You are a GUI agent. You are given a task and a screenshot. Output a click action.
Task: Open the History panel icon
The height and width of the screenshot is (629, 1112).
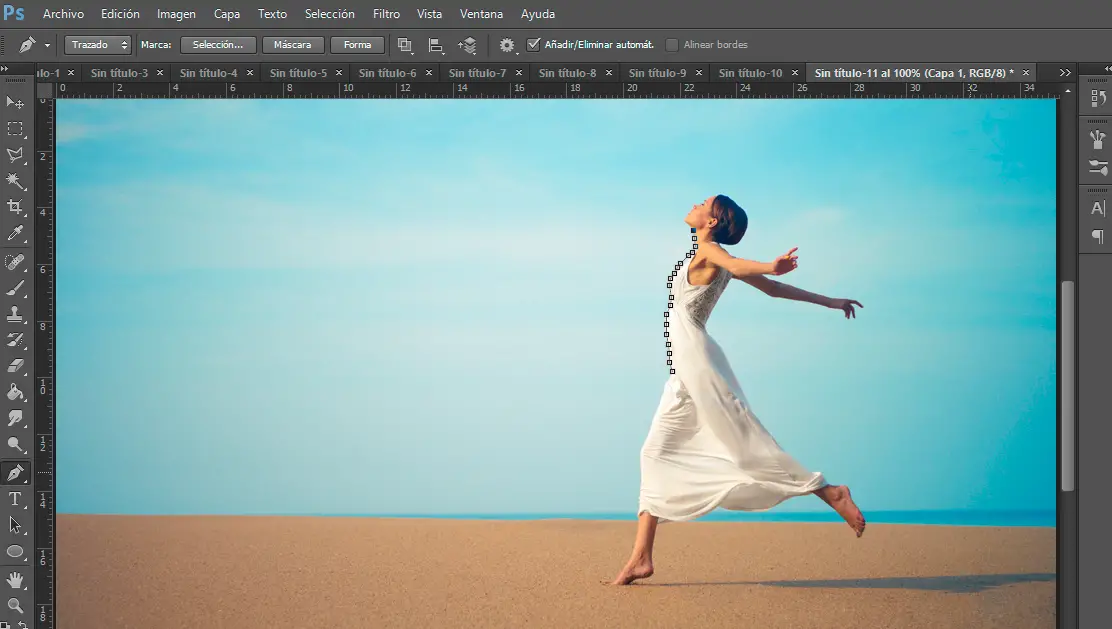click(x=1098, y=98)
